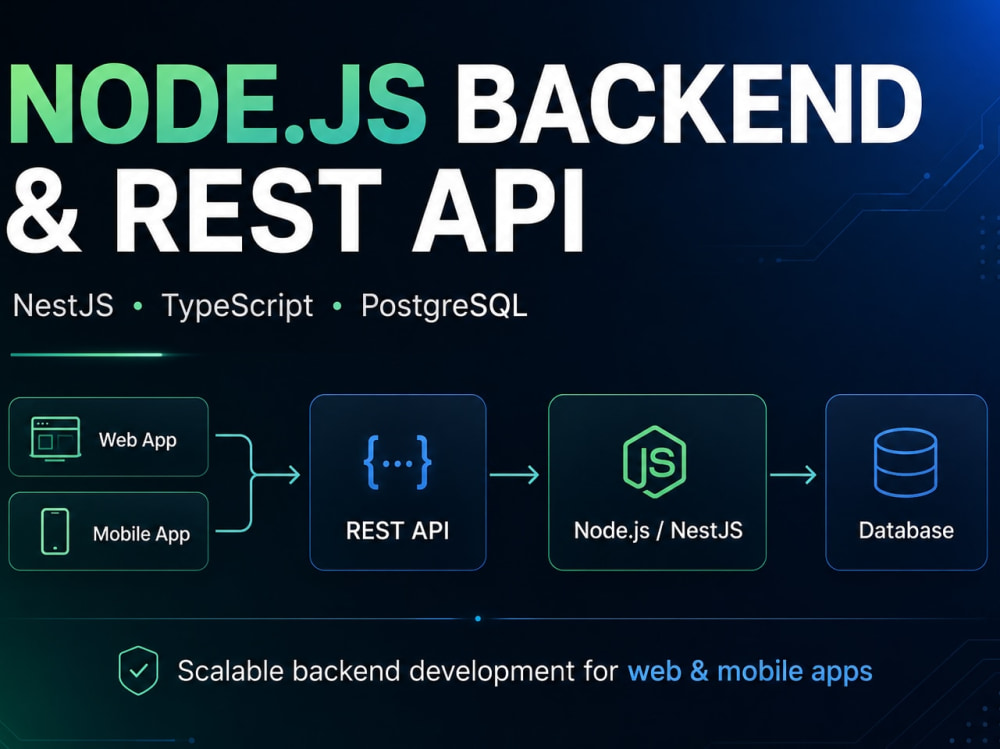Select the Web App card

coord(108,437)
